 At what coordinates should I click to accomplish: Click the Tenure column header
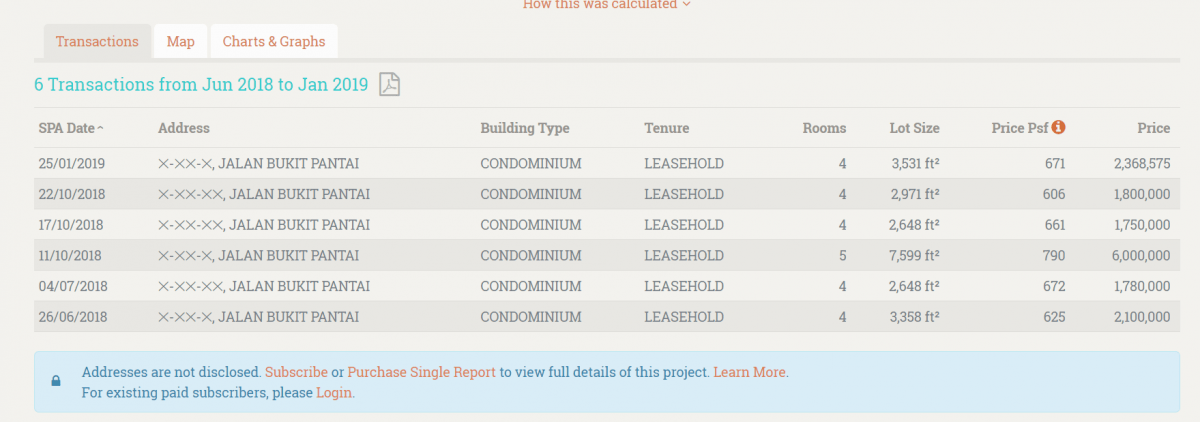point(666,128)
